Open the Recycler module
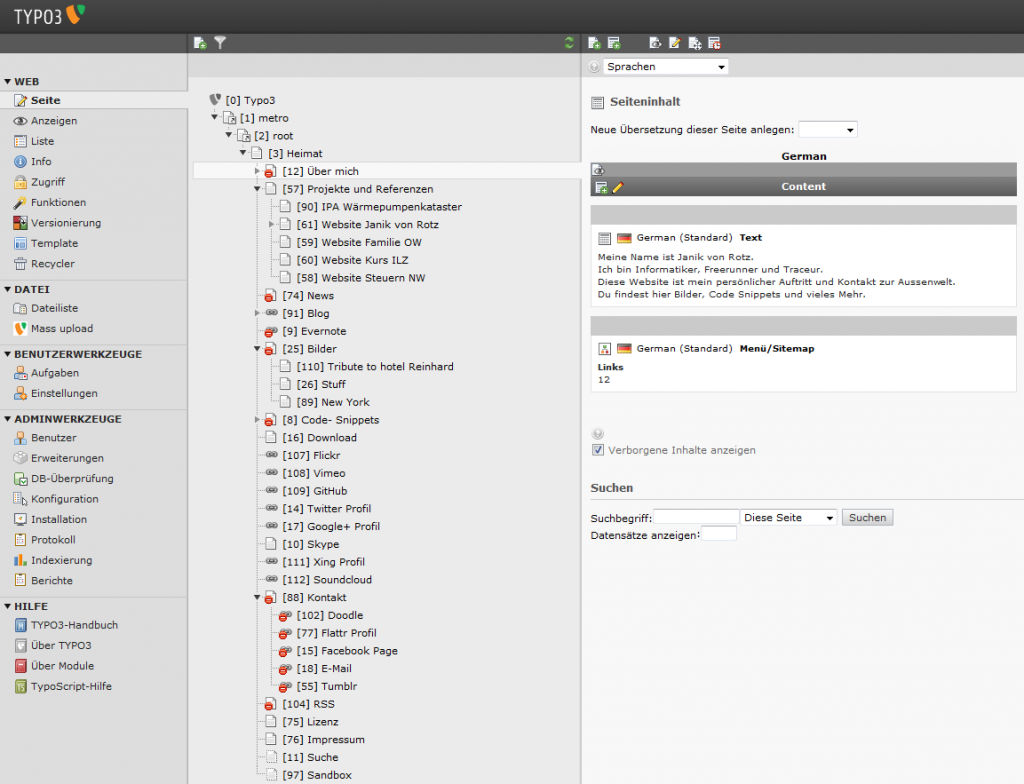Viewport: 1024px width, 784px height. pyautogui.click(x=52, y=264)
